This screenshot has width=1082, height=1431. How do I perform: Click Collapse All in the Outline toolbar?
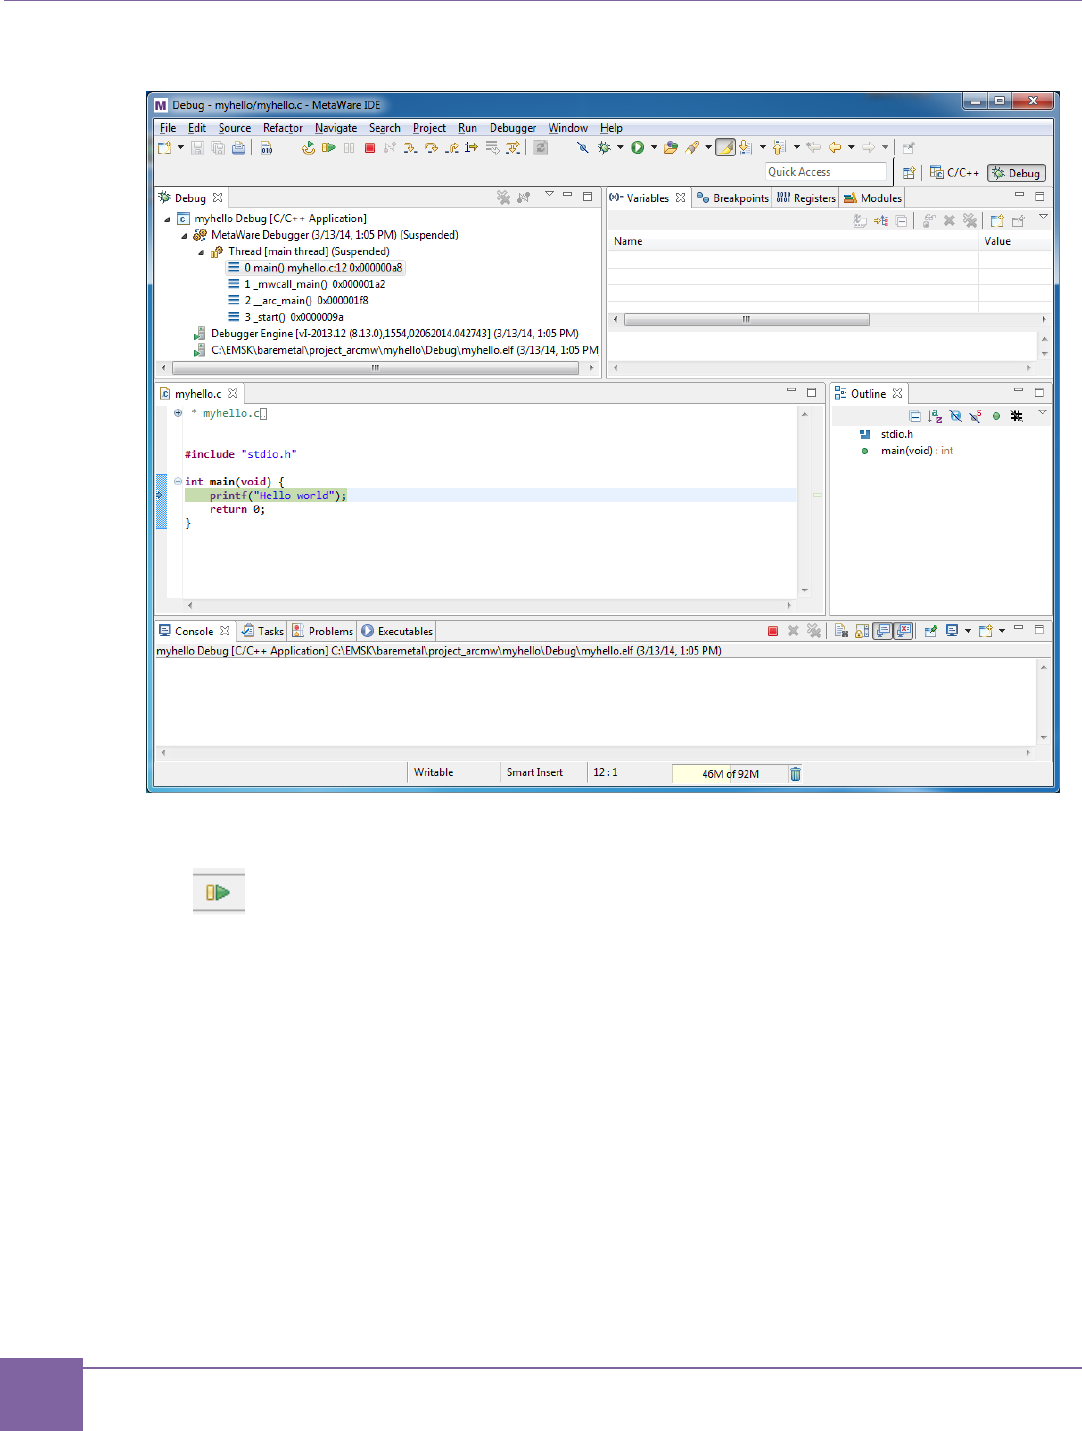[x=915, y=416]
